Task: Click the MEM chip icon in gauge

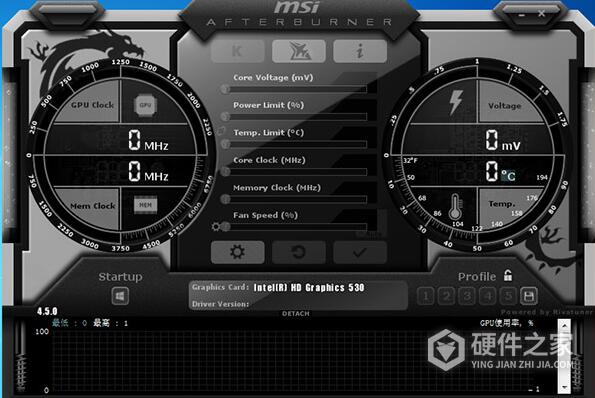Action: point(145,205)
